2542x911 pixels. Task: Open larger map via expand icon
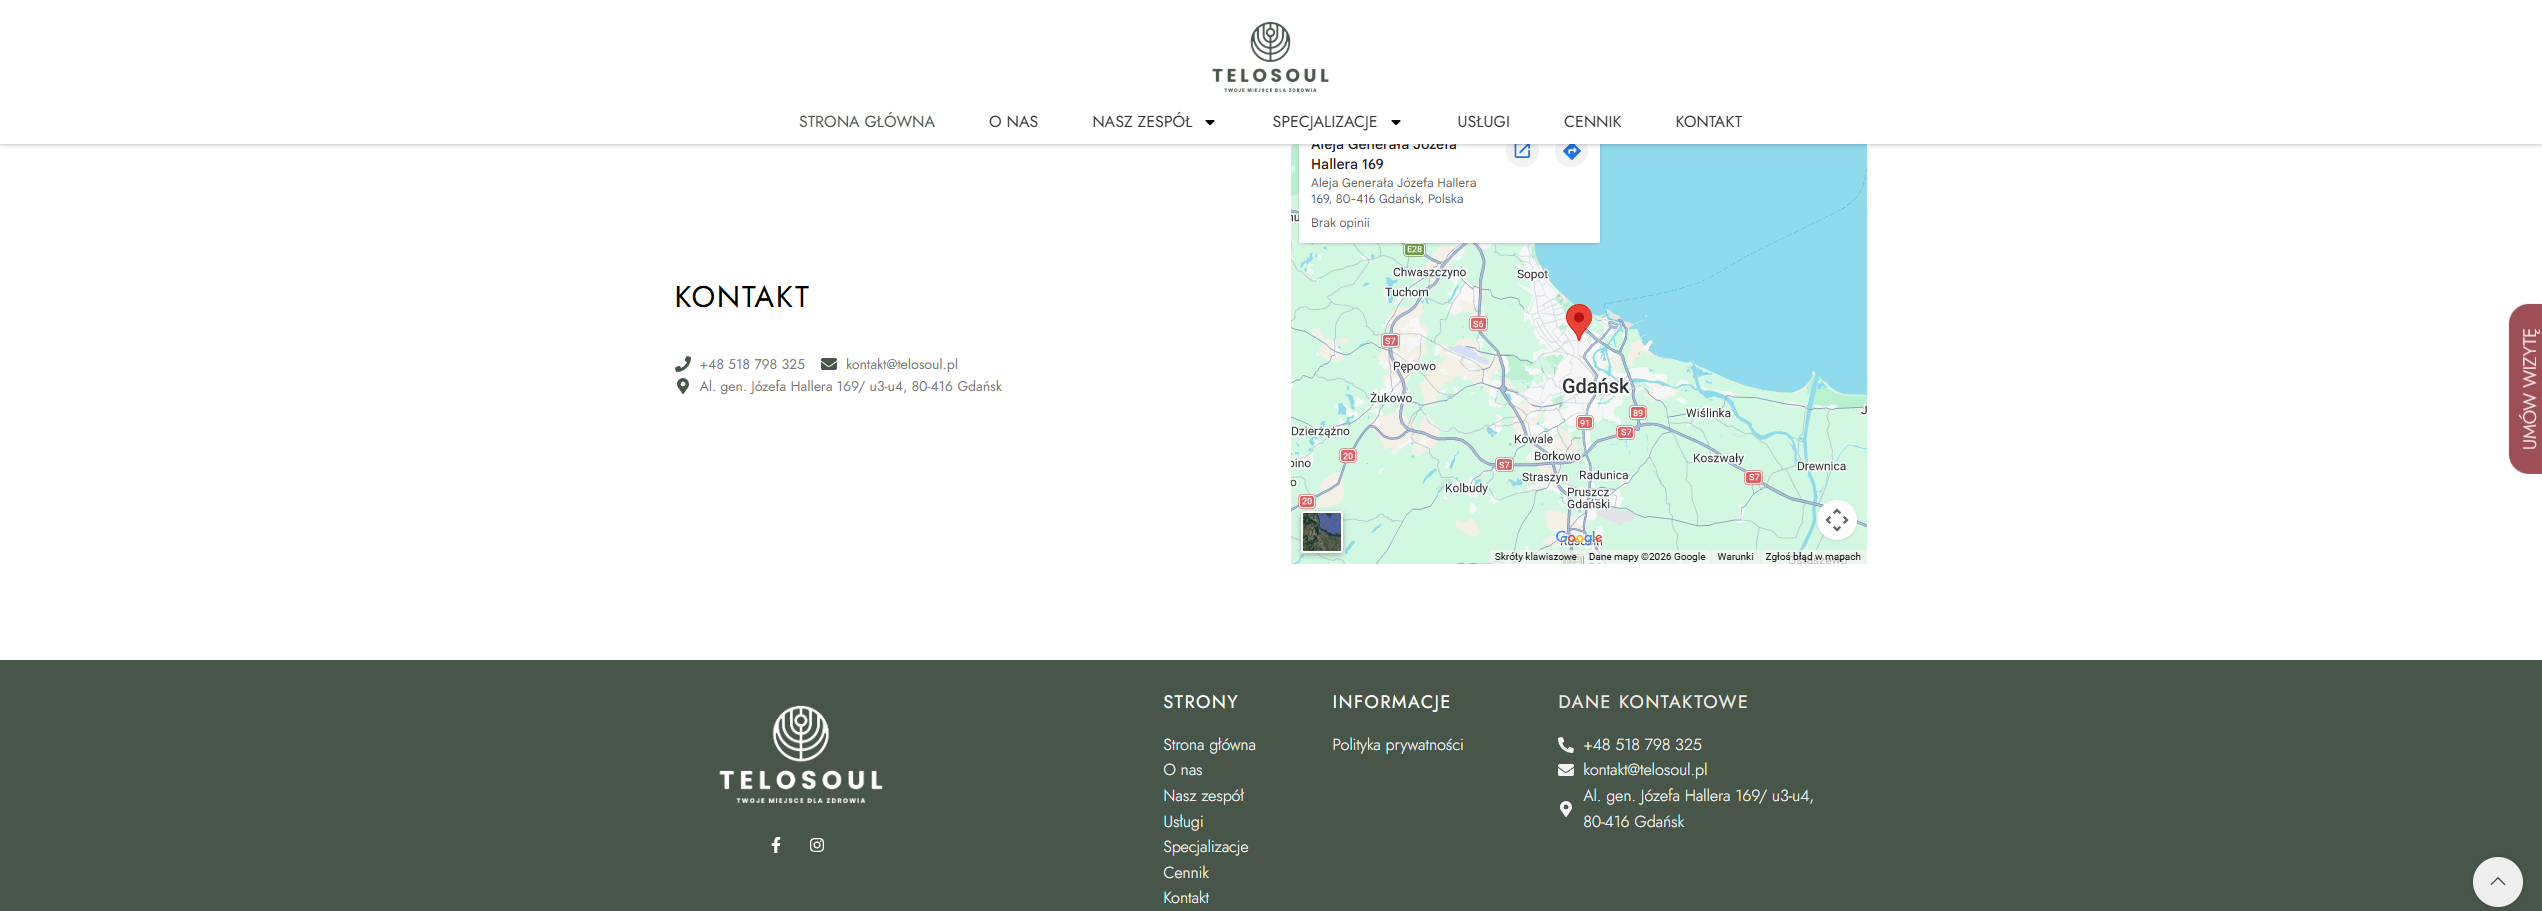(1522, 152)
